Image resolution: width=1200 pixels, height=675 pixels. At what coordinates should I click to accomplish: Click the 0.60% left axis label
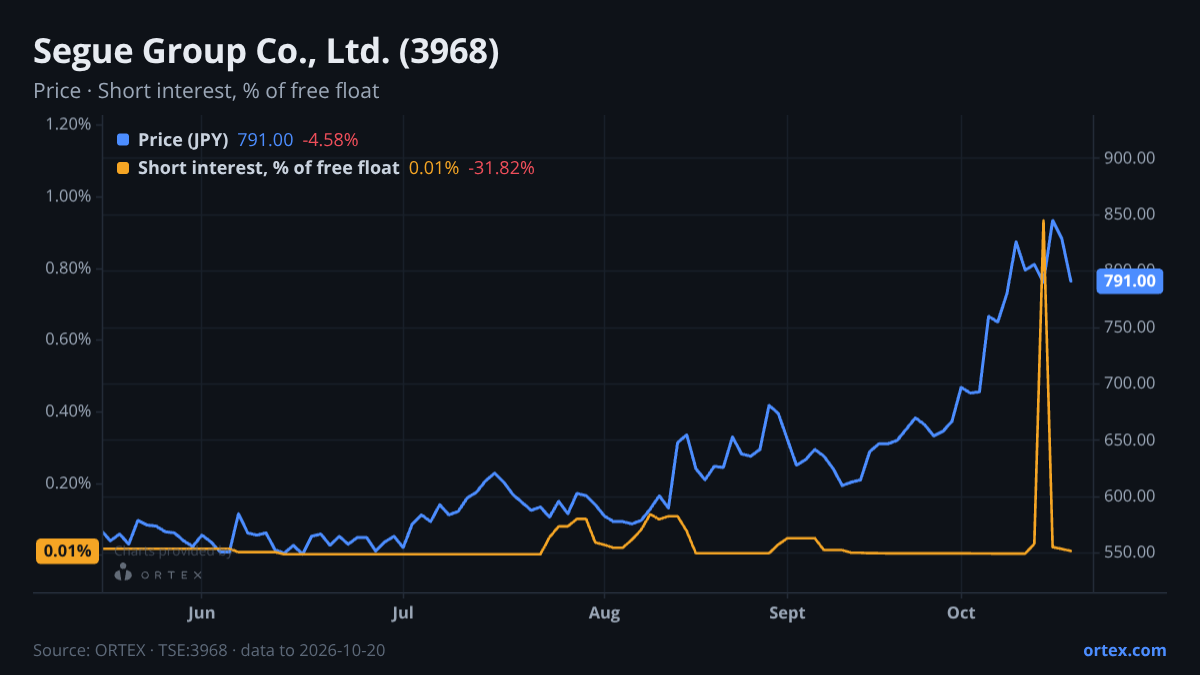point(68,339)
